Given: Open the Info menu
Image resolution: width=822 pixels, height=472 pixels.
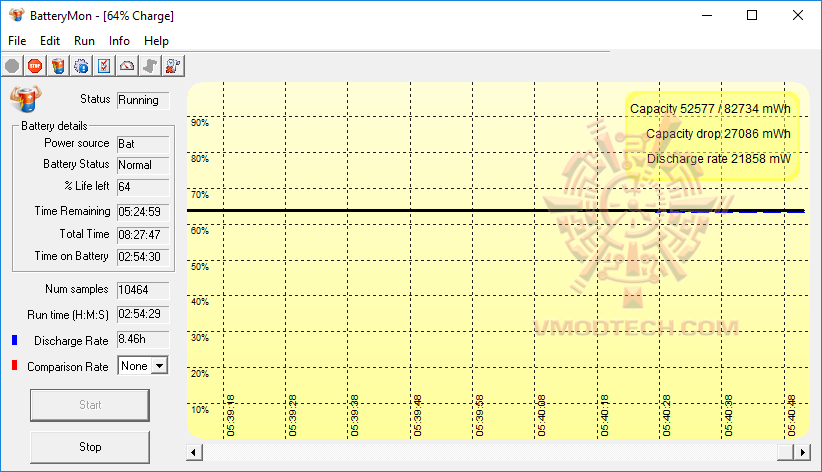Looking at the screenshot, I should [x=119, y=41].
